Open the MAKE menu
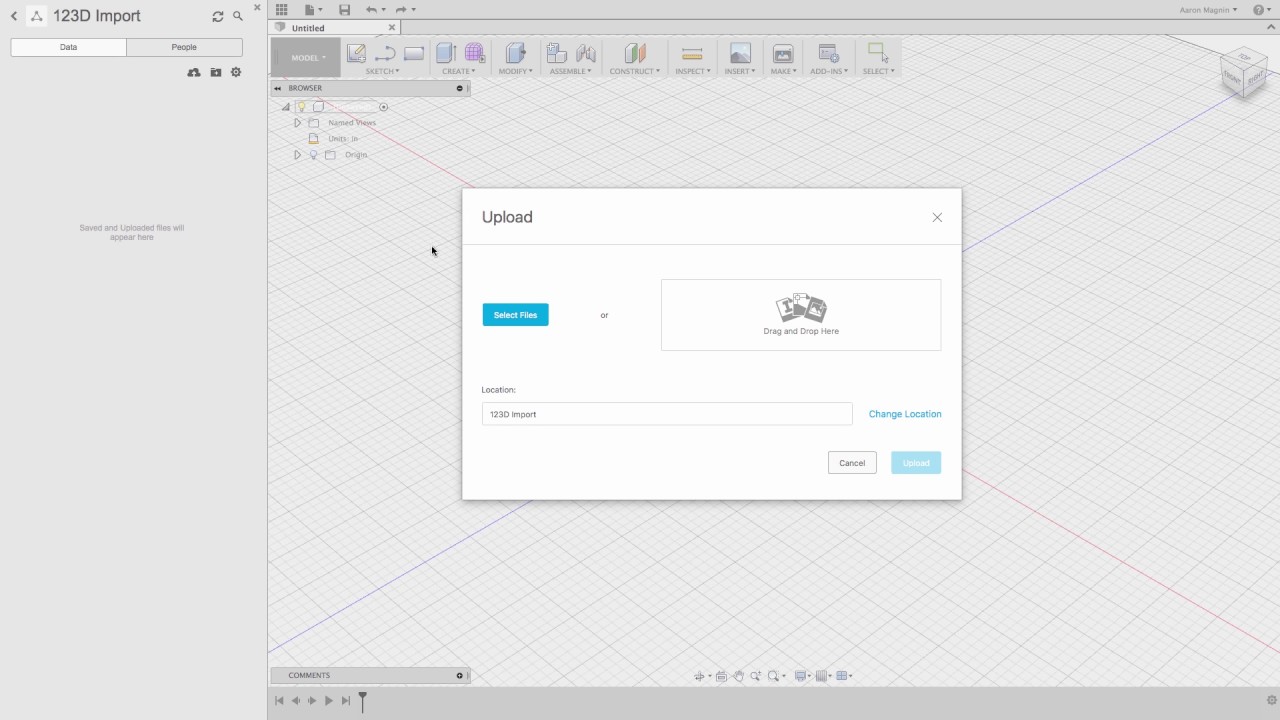 pyautogui.click(x=783, y=71)
